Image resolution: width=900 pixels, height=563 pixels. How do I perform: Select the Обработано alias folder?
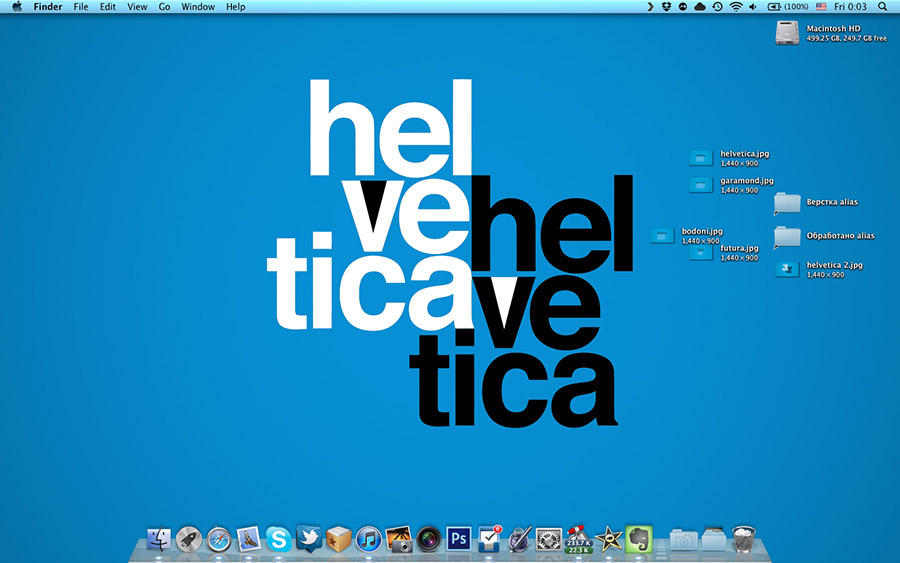787,236
